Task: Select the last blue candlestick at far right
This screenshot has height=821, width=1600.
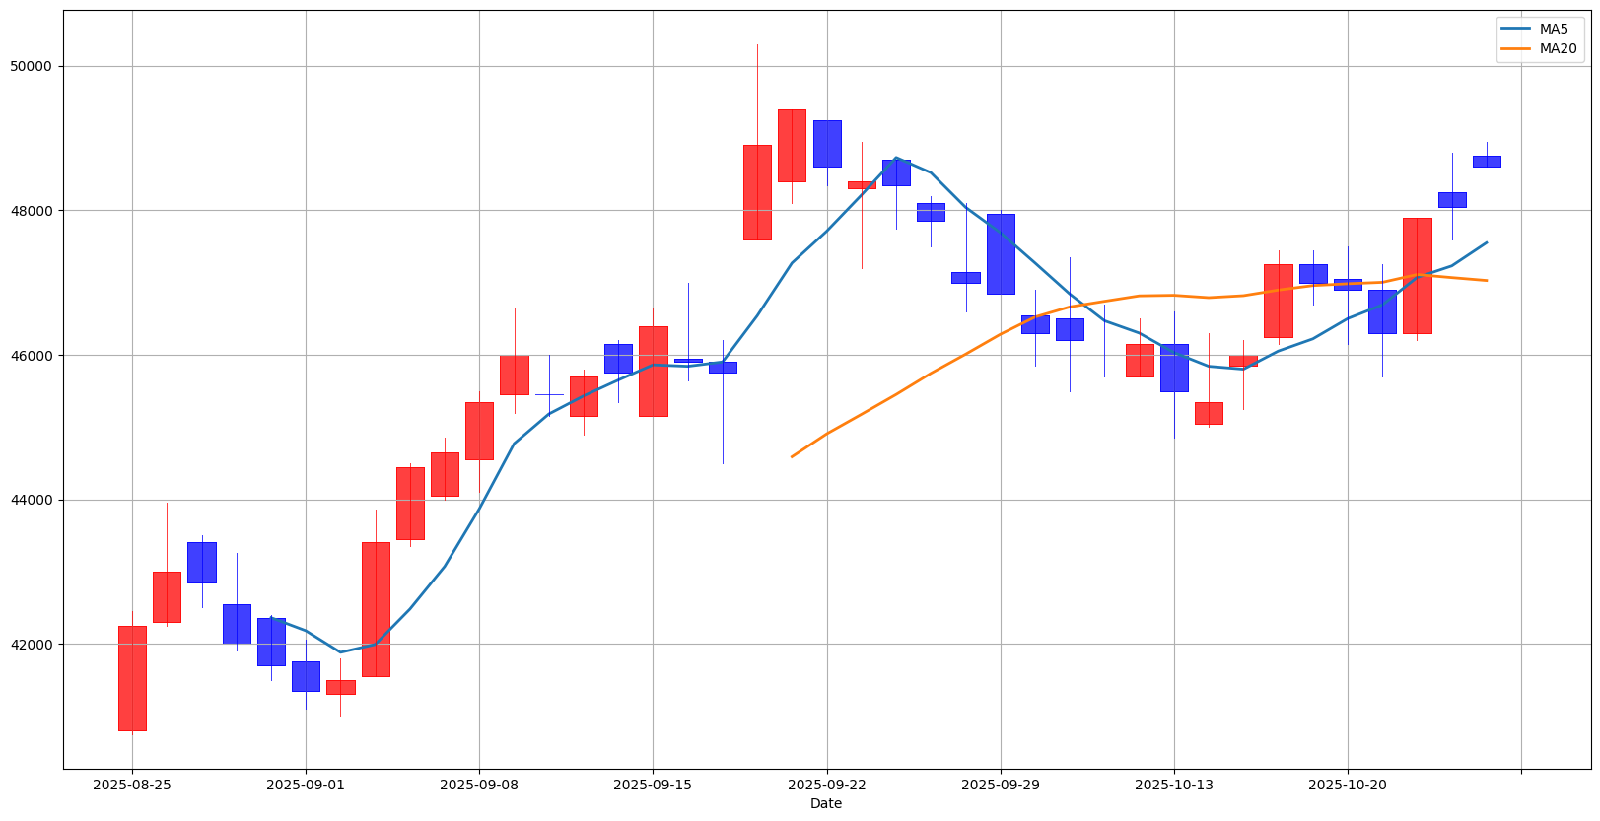Action: pos(1487,161)
